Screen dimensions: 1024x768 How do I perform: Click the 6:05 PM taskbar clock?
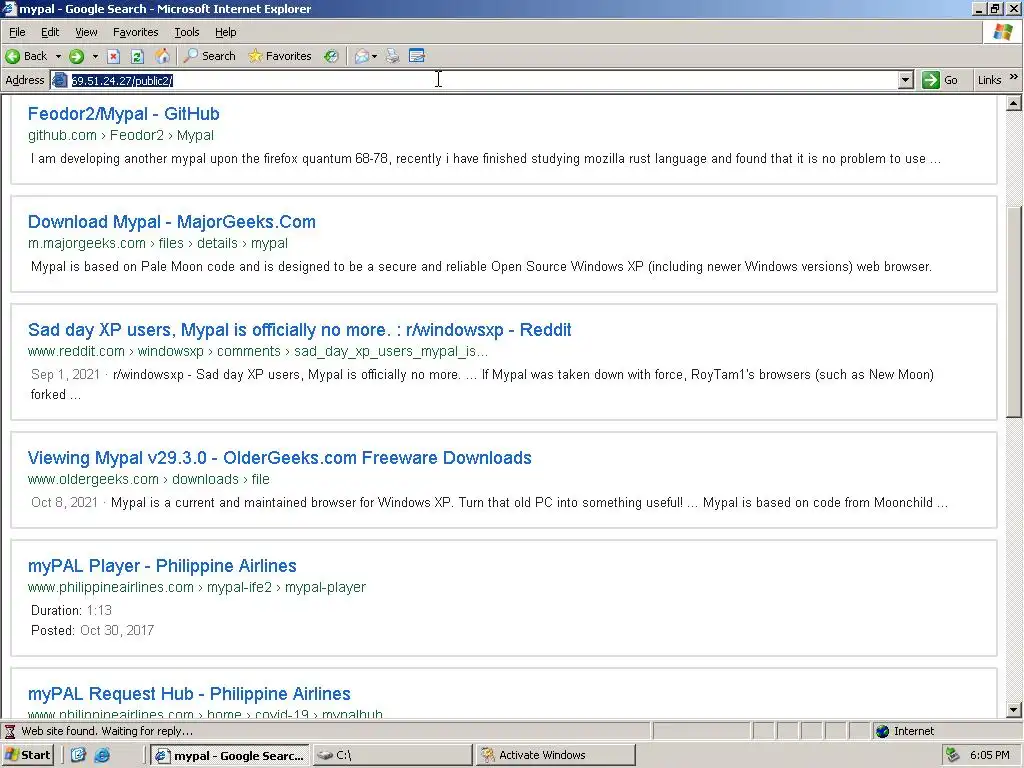point(989,755)
